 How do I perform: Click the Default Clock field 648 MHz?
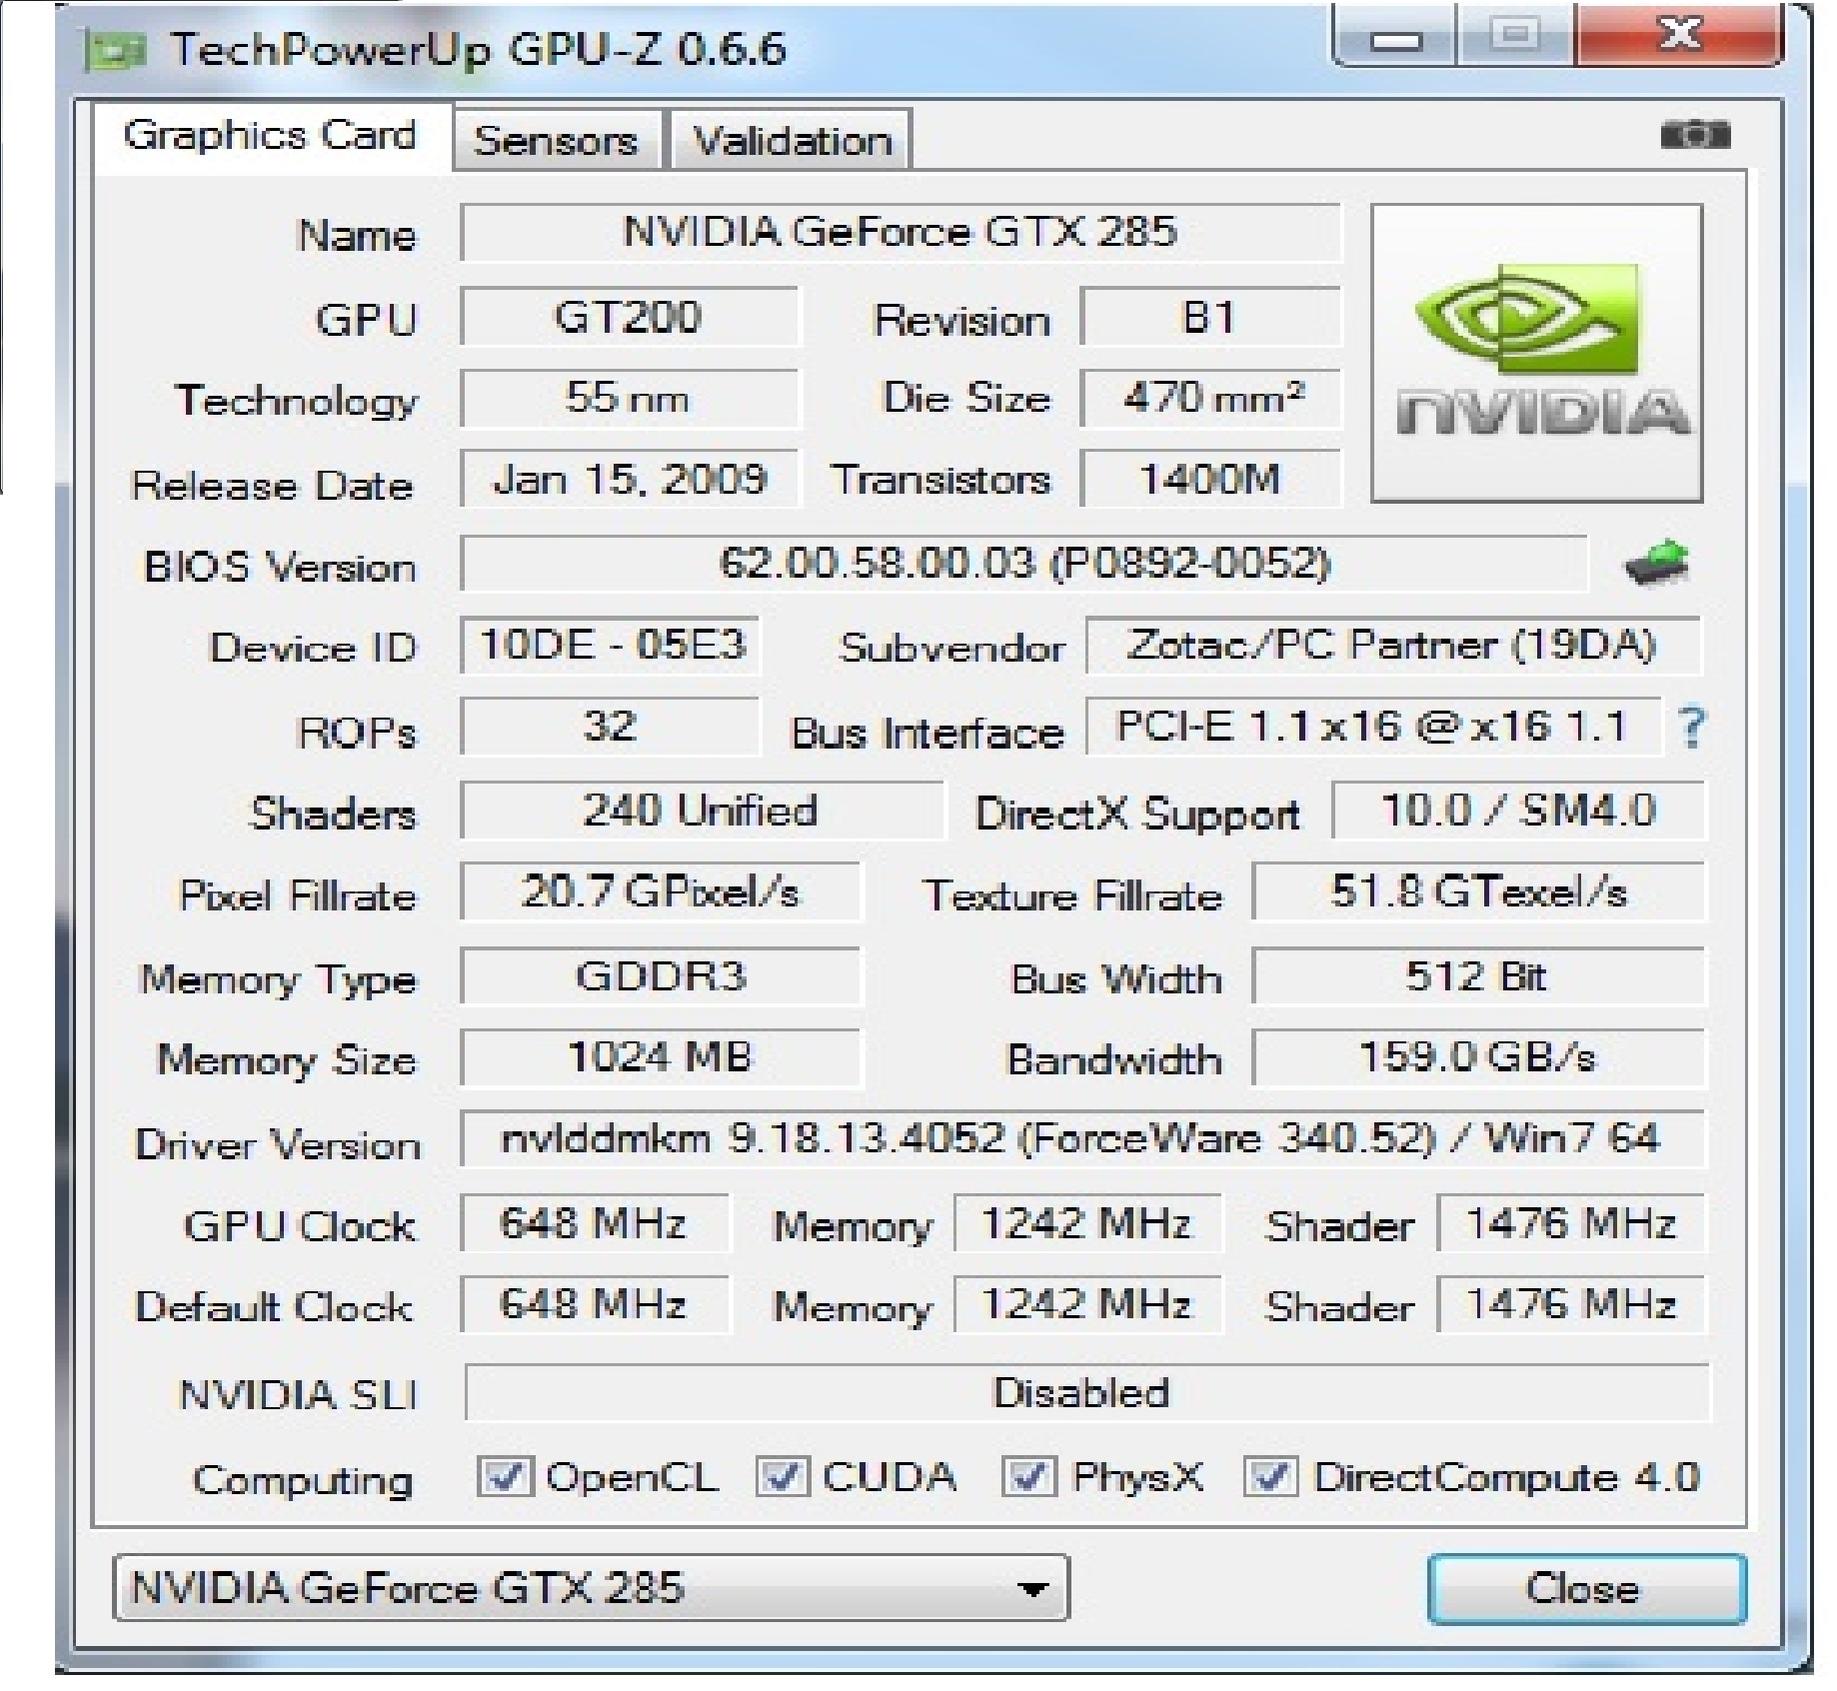click(595, 1304)
